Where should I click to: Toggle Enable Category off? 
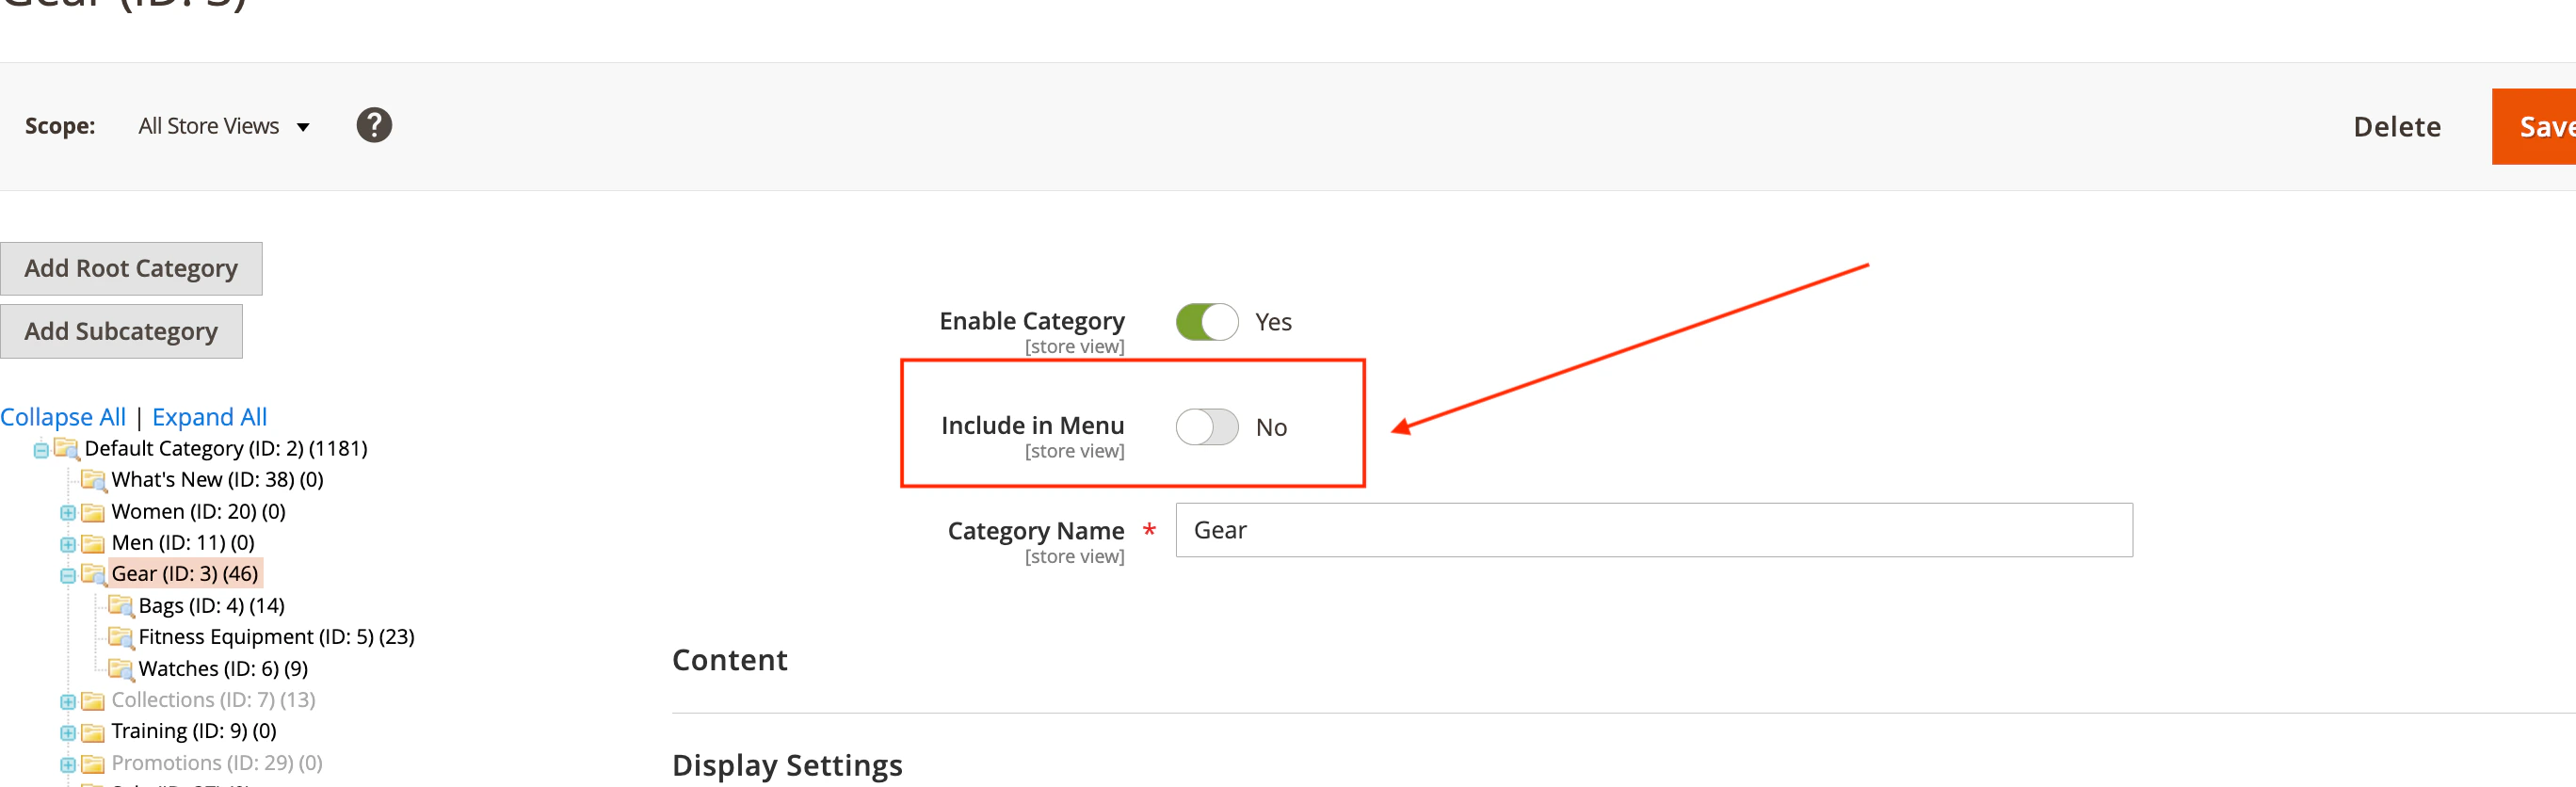click(x=1207, y=321)
